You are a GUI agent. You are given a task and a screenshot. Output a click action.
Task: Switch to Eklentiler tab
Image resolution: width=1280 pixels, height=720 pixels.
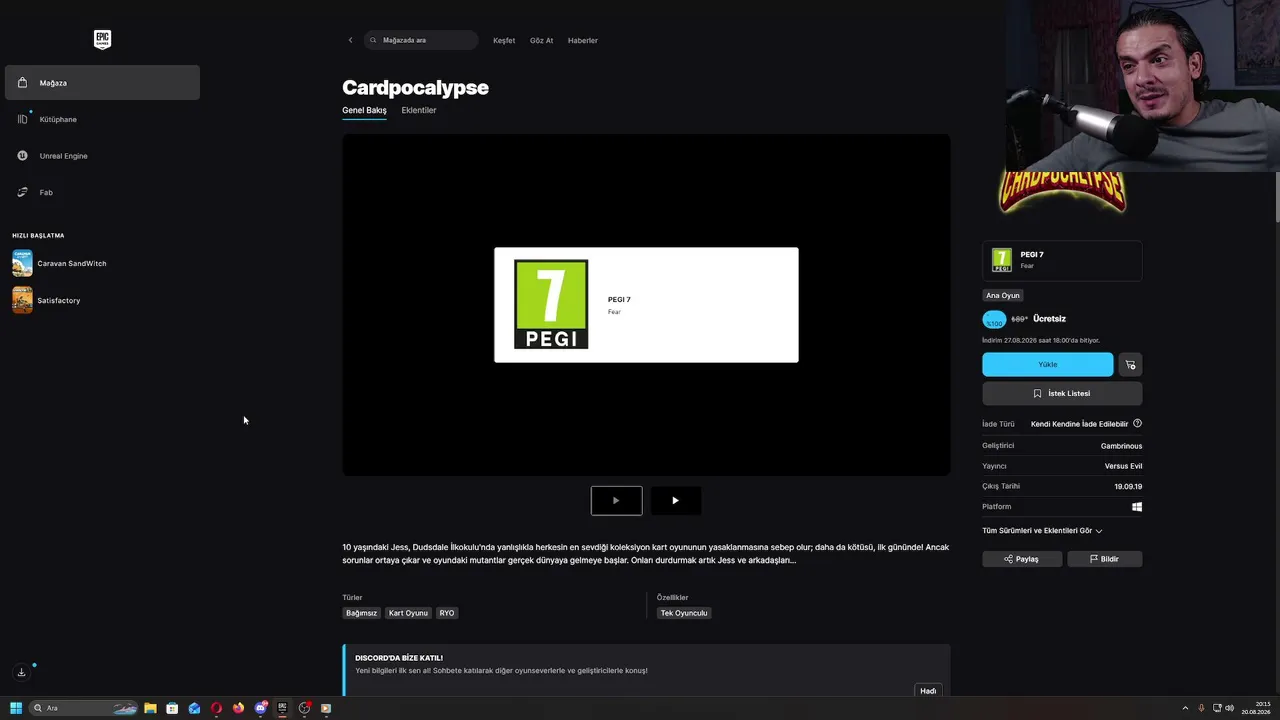tap(419, 110)
